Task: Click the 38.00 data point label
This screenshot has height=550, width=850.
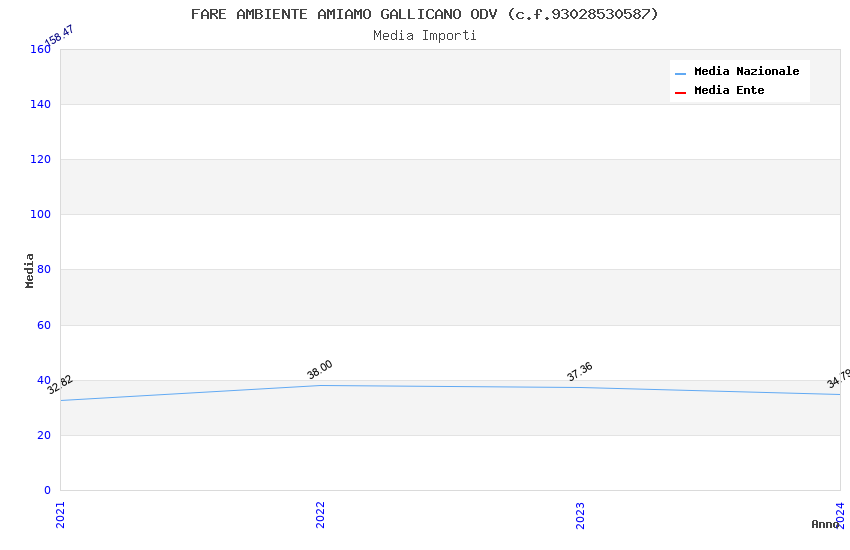Action: click(x=319, y=369)
